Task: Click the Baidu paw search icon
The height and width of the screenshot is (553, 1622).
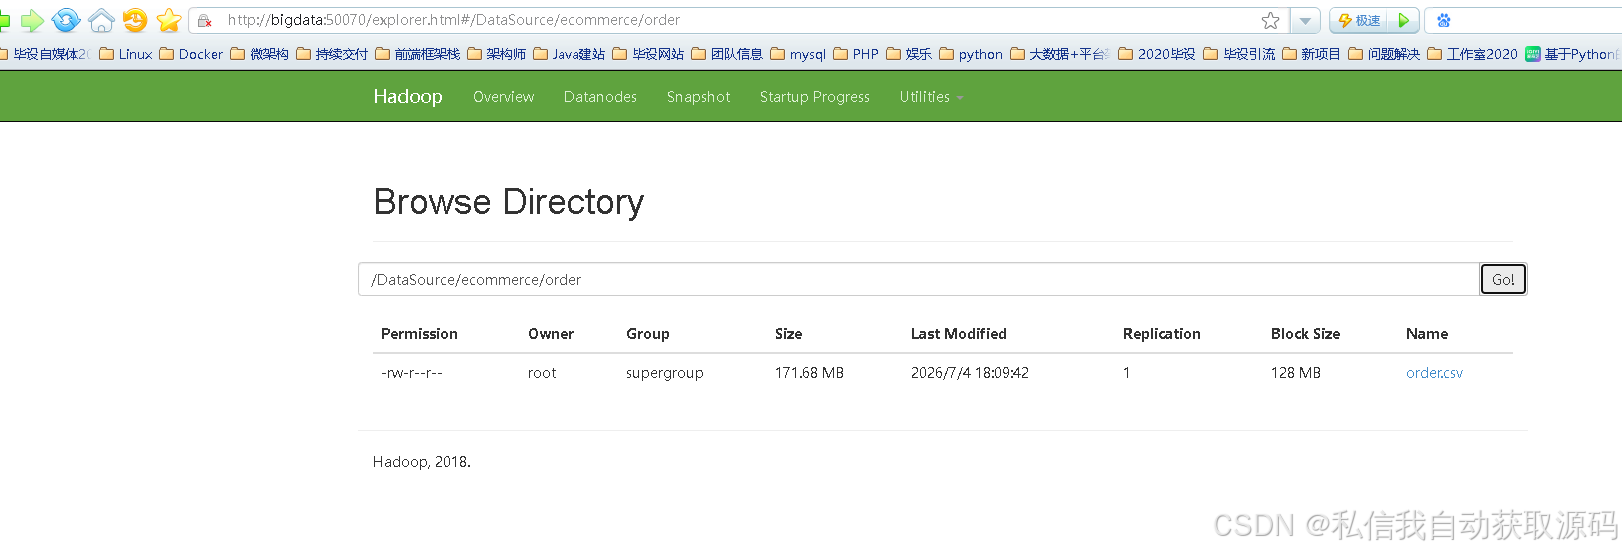Action: point(1444,20)
